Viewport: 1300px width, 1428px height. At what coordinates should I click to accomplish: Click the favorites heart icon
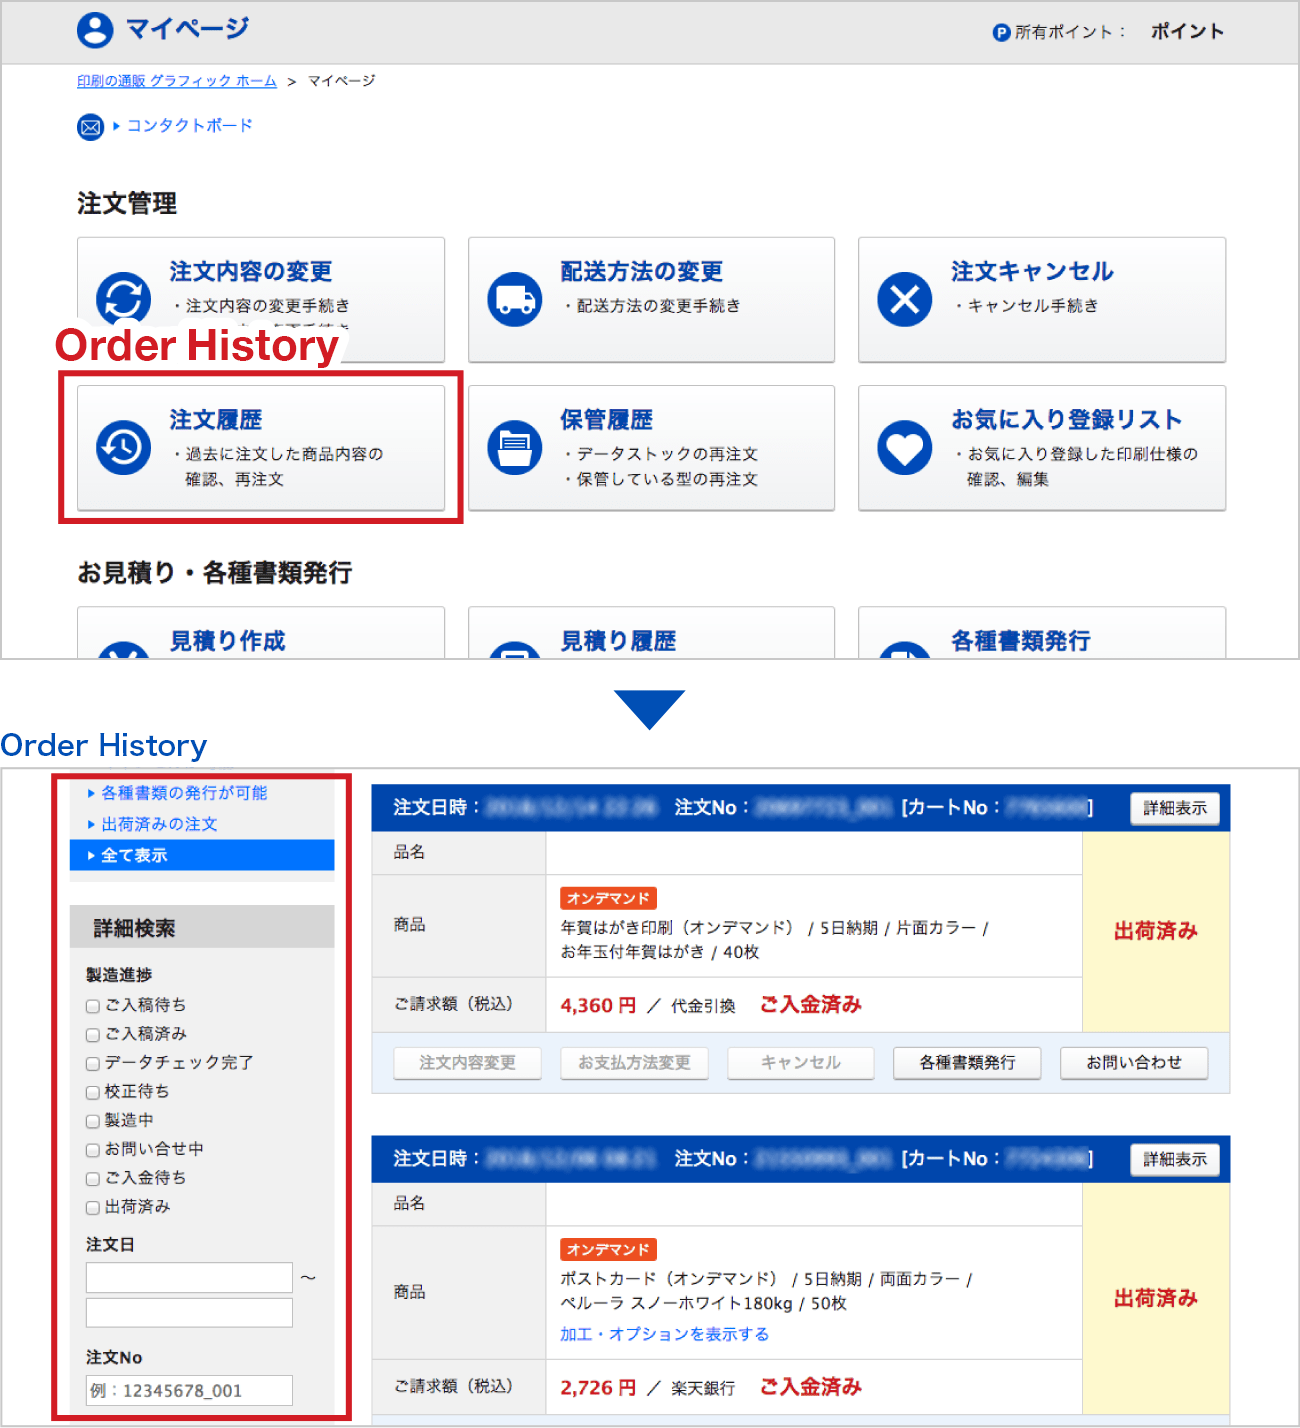[904, 447]
